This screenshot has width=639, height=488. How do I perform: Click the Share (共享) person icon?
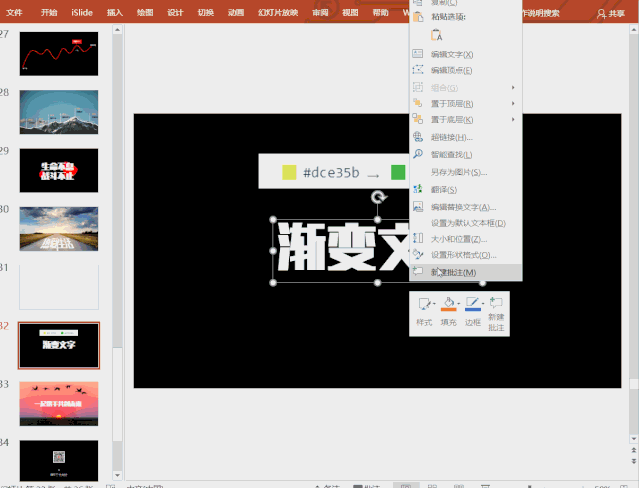601,14
